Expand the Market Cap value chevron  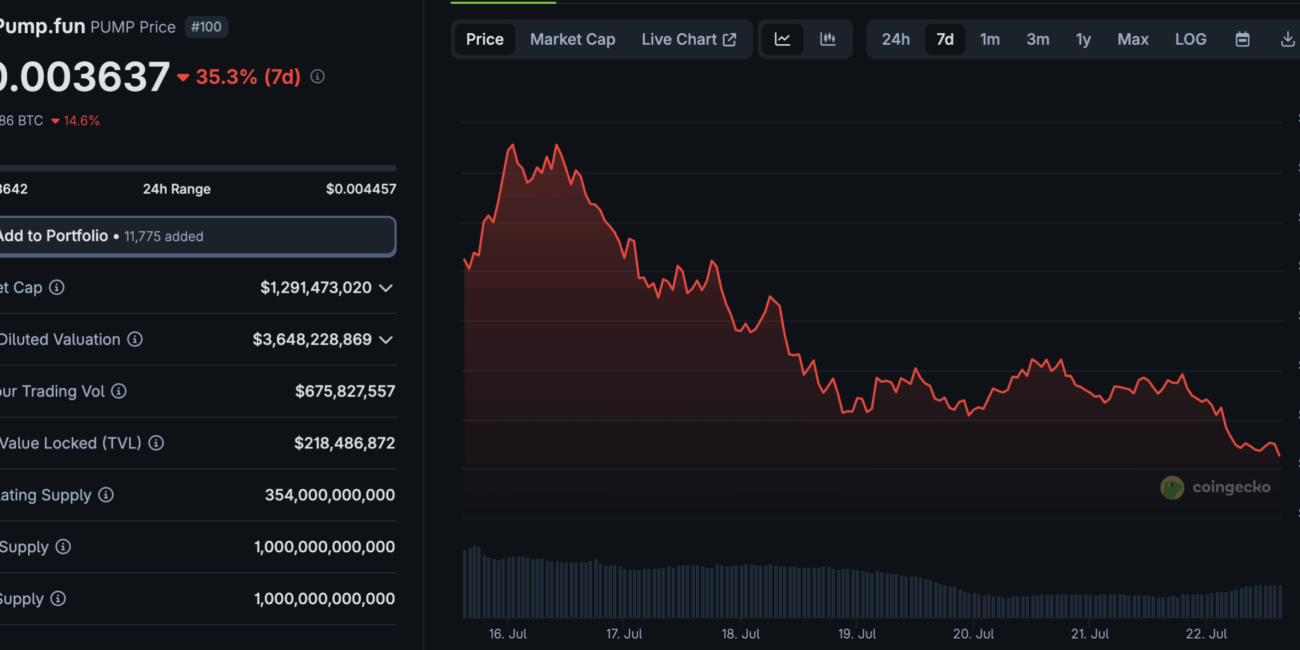386,288
